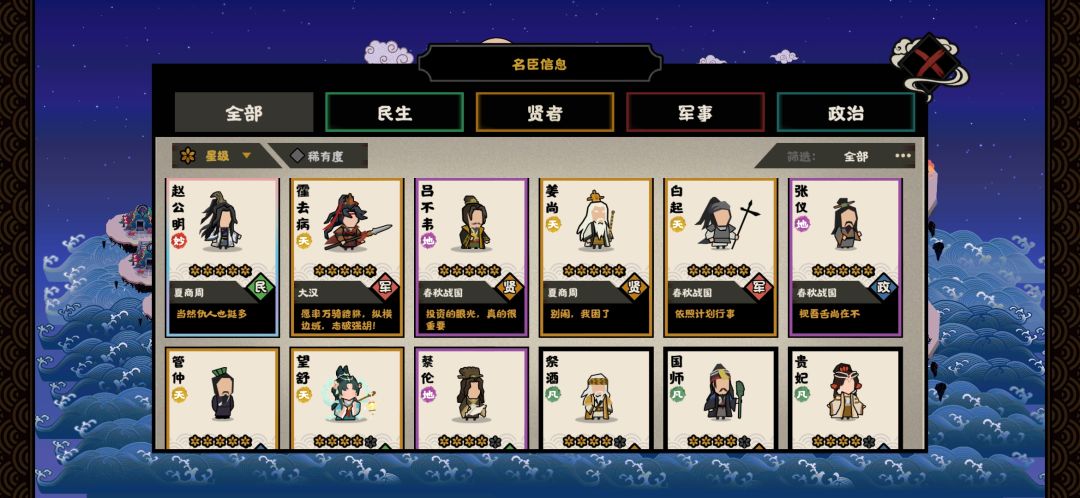The width and height of the screenshot is (1080, 498).
Task: Toggle sorting by 稀有度
Action: 318,156
